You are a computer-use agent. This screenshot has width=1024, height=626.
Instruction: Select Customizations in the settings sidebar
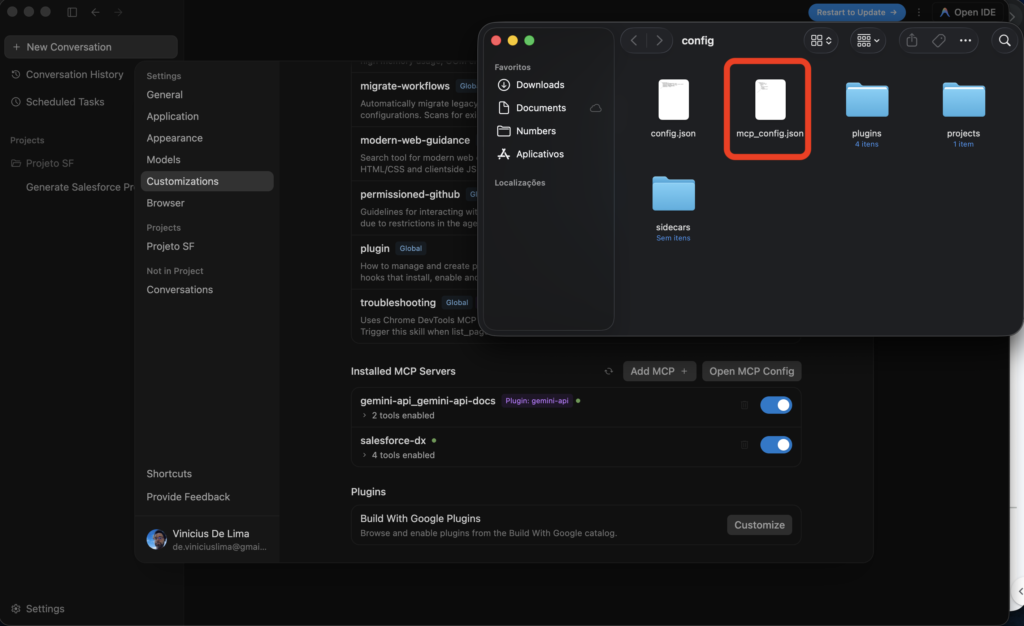click(x=207, y=181)
